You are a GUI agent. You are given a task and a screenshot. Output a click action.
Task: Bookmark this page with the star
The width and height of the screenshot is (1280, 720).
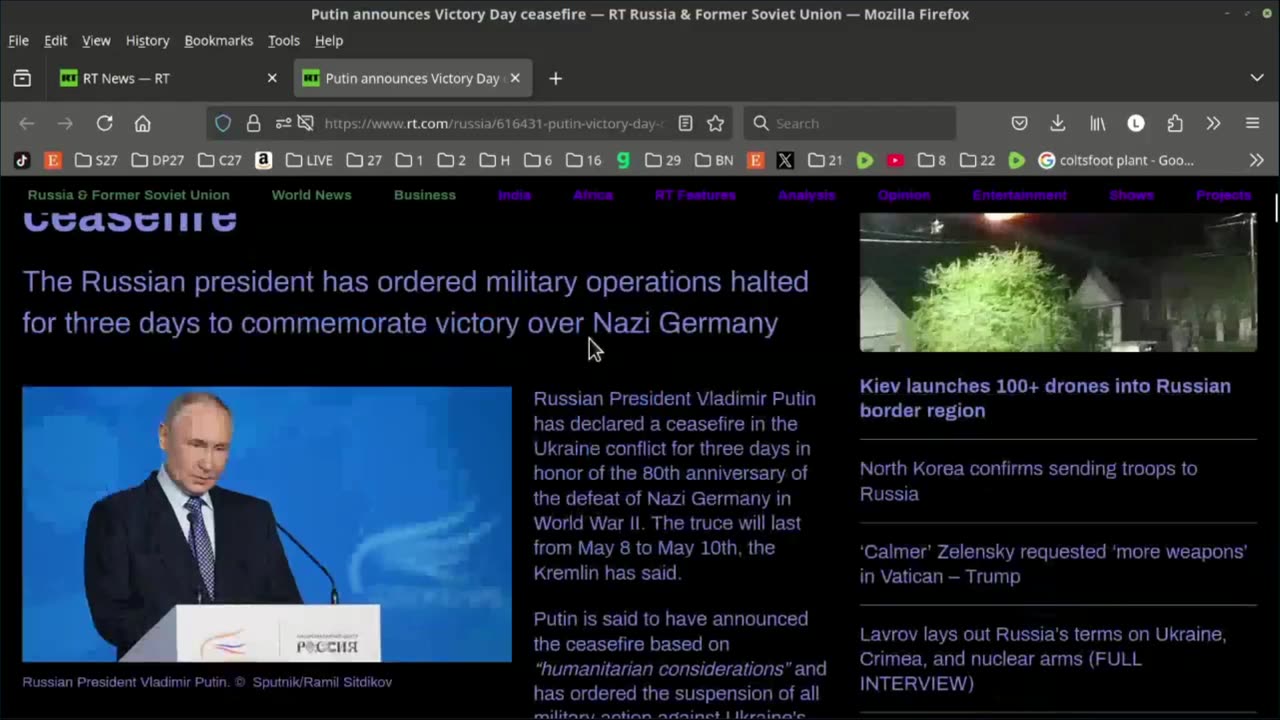pyautogui.click(x=715, y=123)
